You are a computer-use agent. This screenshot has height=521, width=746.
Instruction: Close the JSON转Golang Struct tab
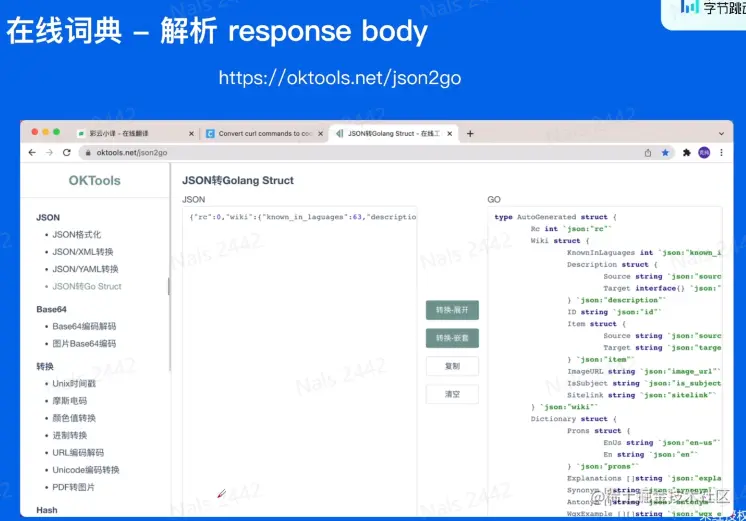coord(450,134)
